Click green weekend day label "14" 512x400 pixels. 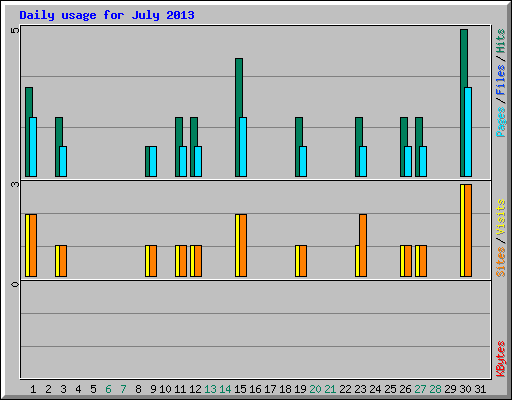click(225, 389)
